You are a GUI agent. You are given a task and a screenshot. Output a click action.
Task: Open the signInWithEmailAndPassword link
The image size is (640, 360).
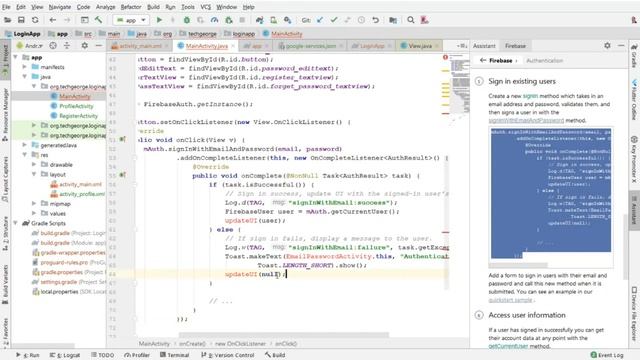point(526,120)
